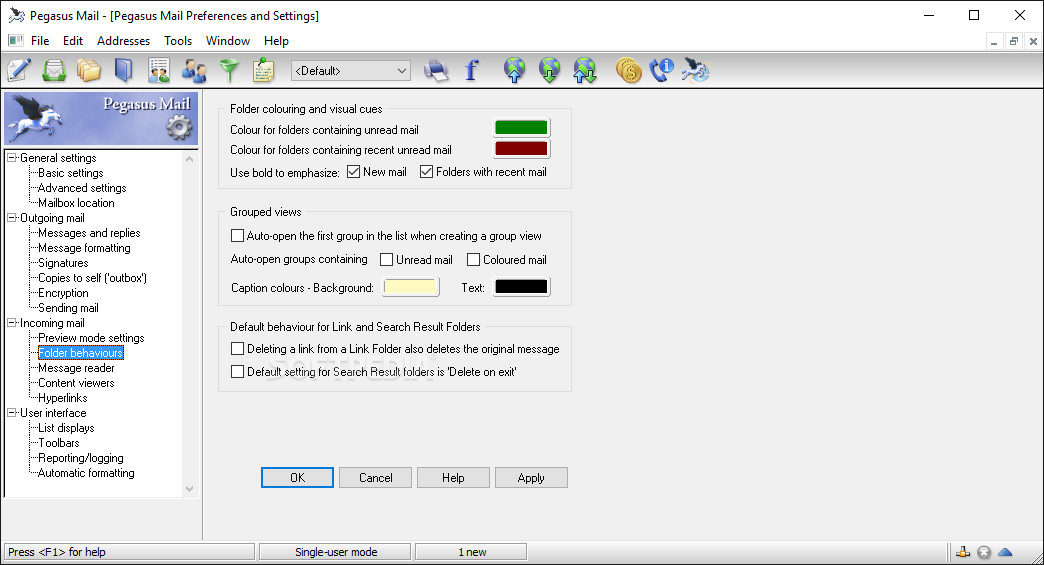Click the printer icon in toolbar
Image resolution: width=1044 pixels, height=565 pixels.
[x=436, y=70]
